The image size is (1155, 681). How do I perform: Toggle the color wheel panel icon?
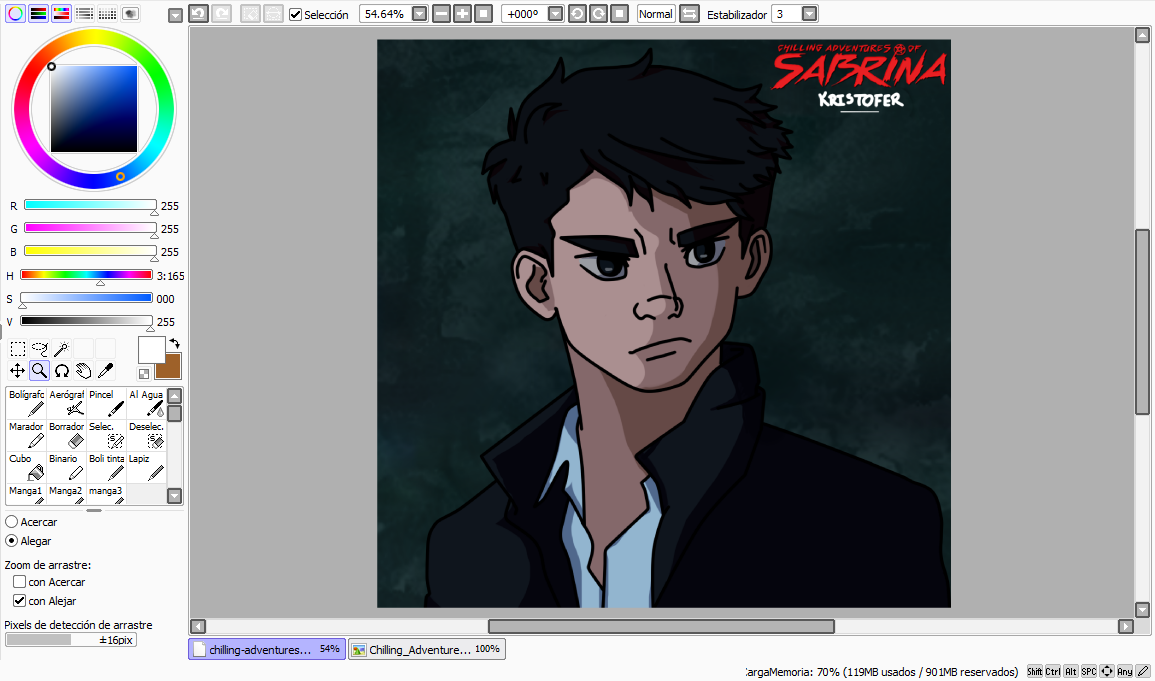click(x=15, y=13)
